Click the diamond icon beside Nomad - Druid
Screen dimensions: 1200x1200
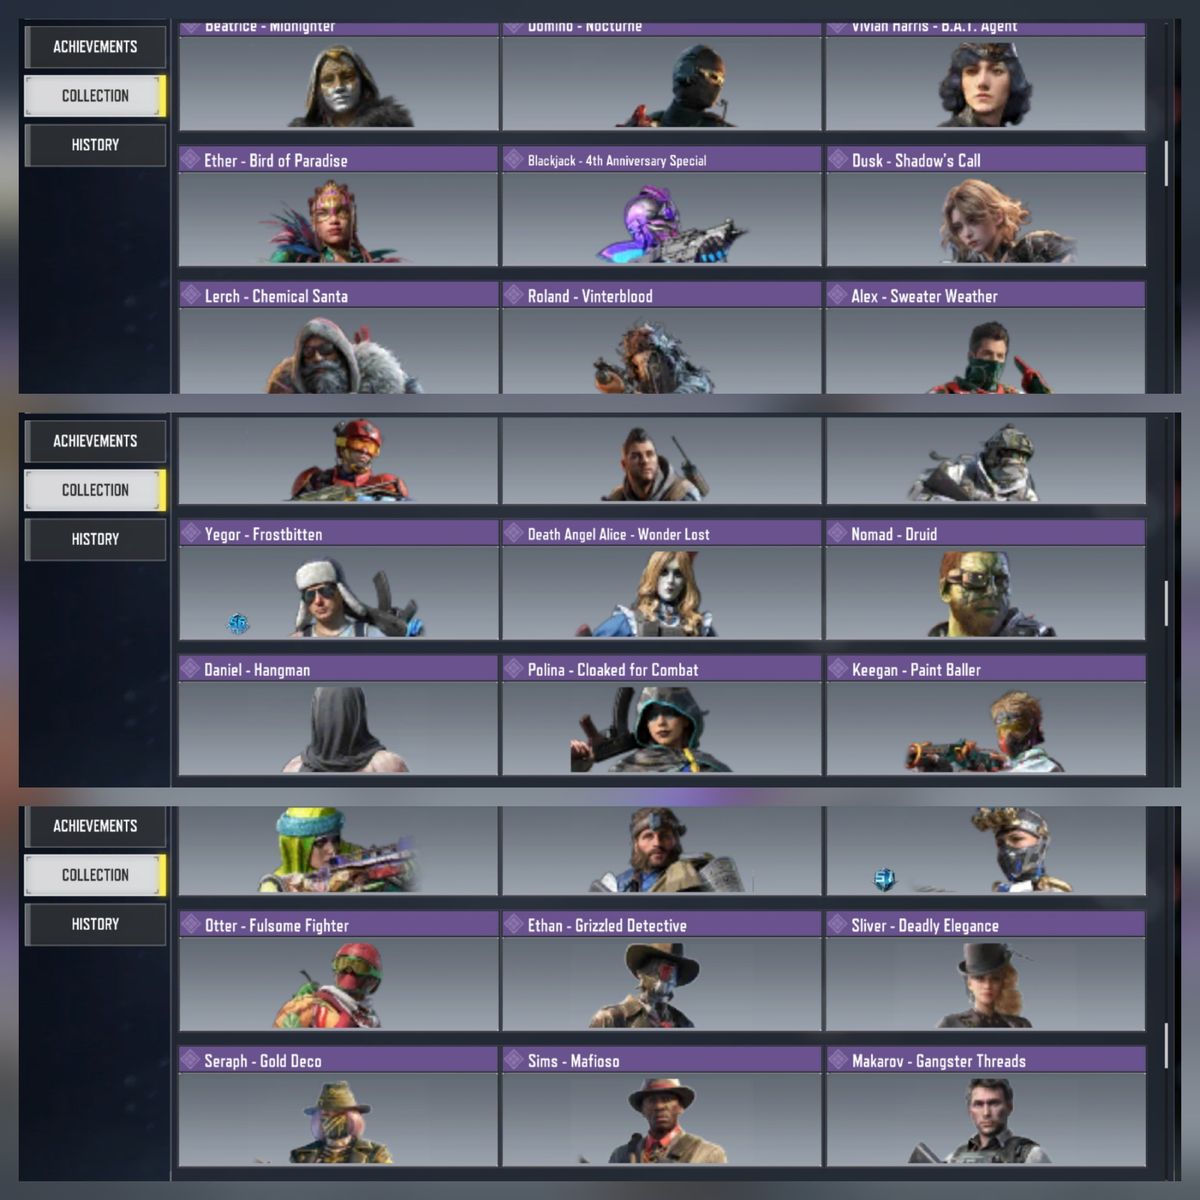tap(837, 533)
